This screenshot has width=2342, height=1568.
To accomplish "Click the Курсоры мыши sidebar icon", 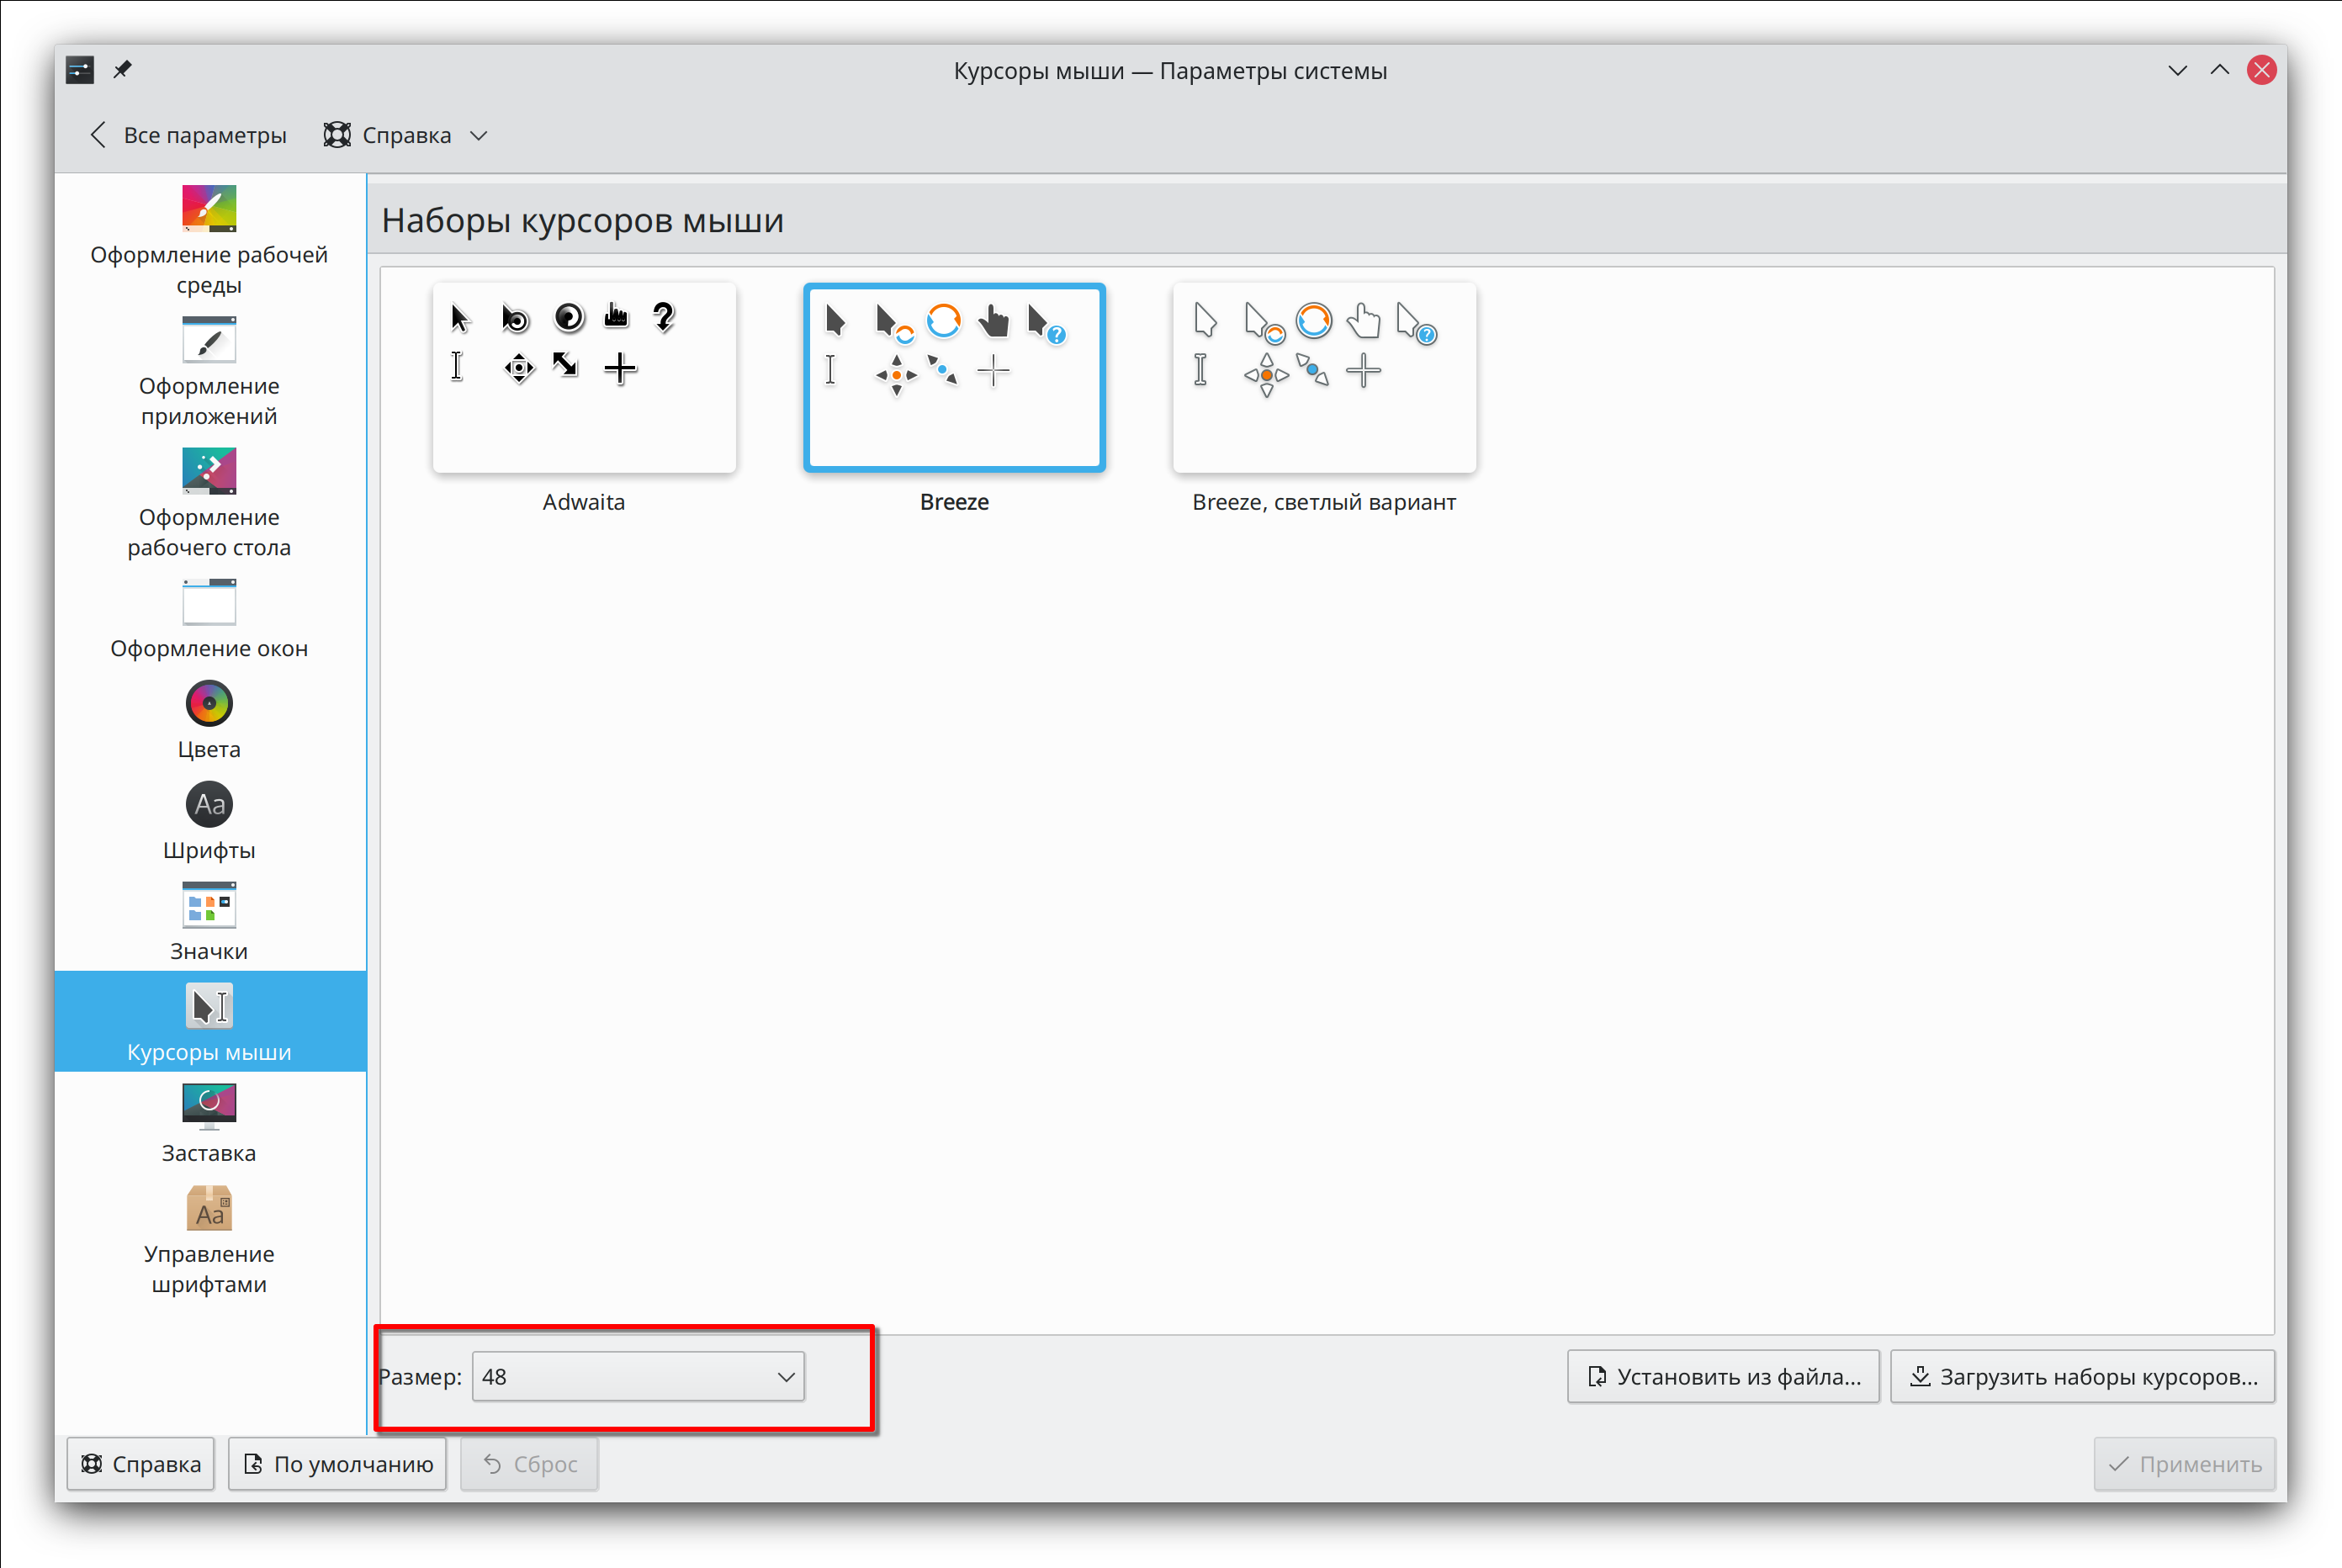I will (209, 1006).
